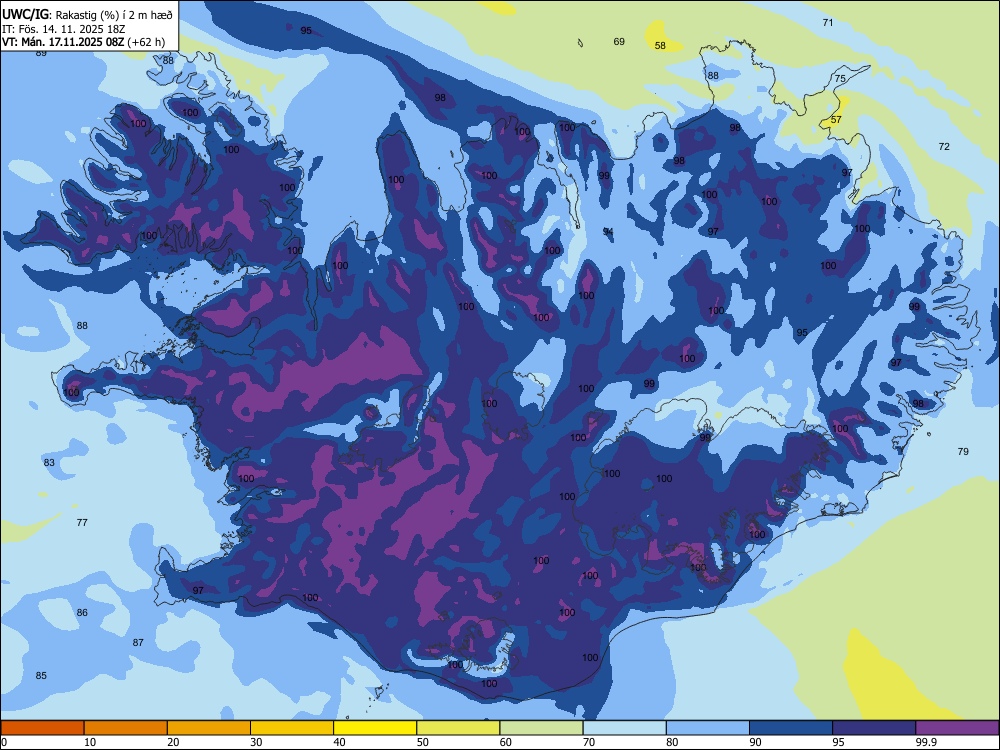Image resolution: width=1000 pixels, height=750 pixels.
Task: Click the legend scale label "40"
Action: (339, 742)
